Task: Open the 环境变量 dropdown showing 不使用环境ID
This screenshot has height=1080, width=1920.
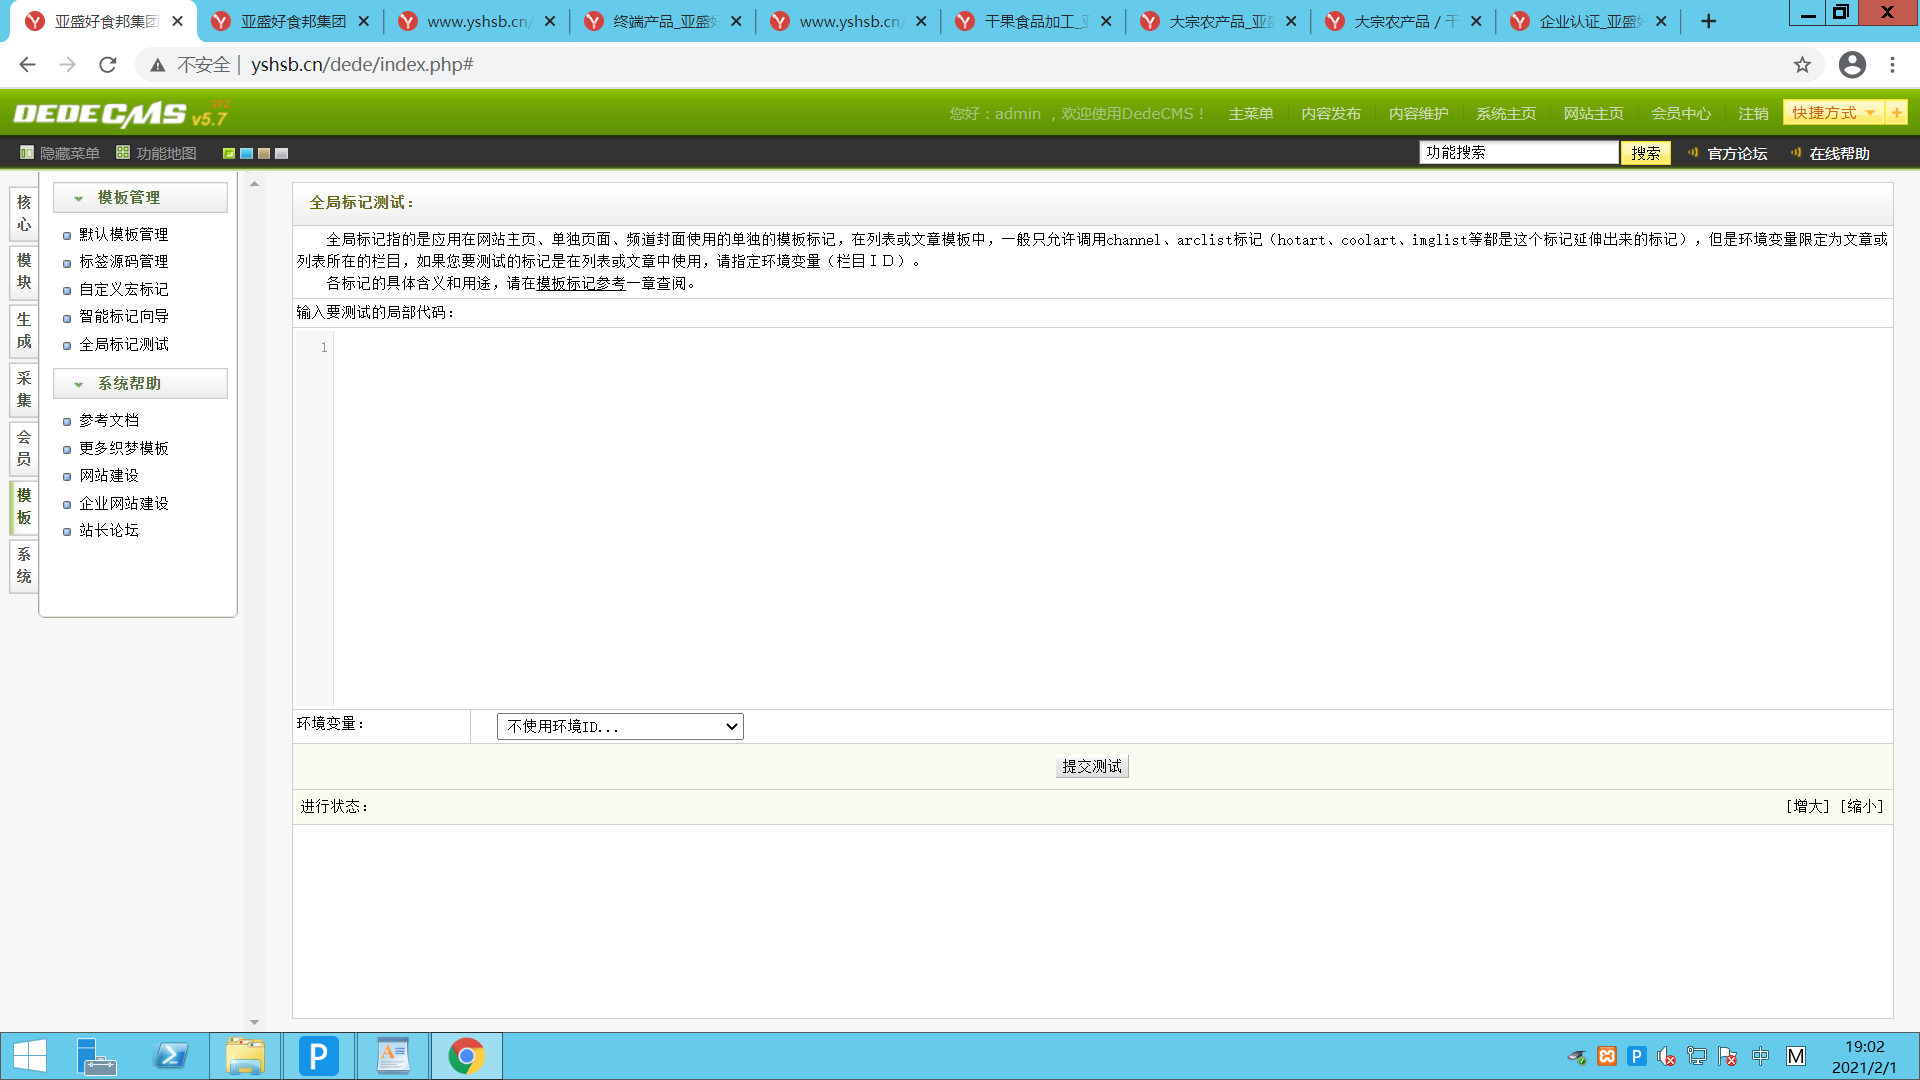Action: pos(619,726)
